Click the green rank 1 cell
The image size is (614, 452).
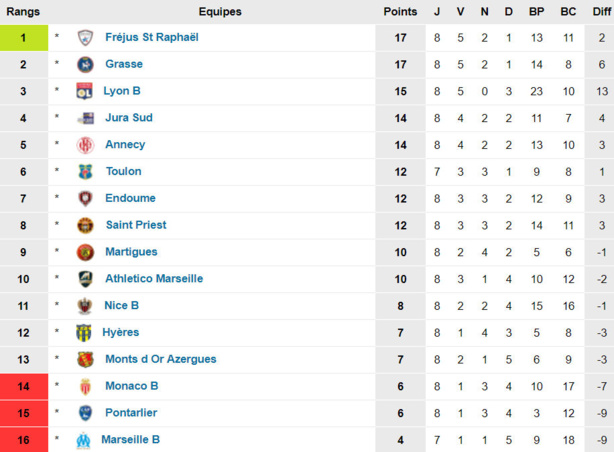point(24,38)
